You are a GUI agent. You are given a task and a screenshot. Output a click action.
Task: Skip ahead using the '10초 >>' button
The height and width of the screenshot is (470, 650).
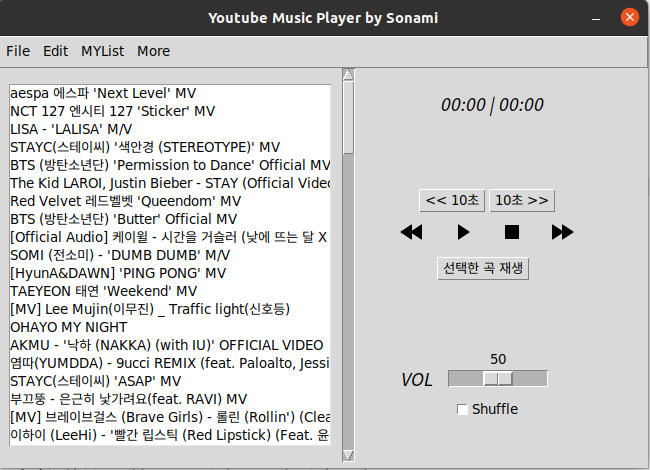522,201
